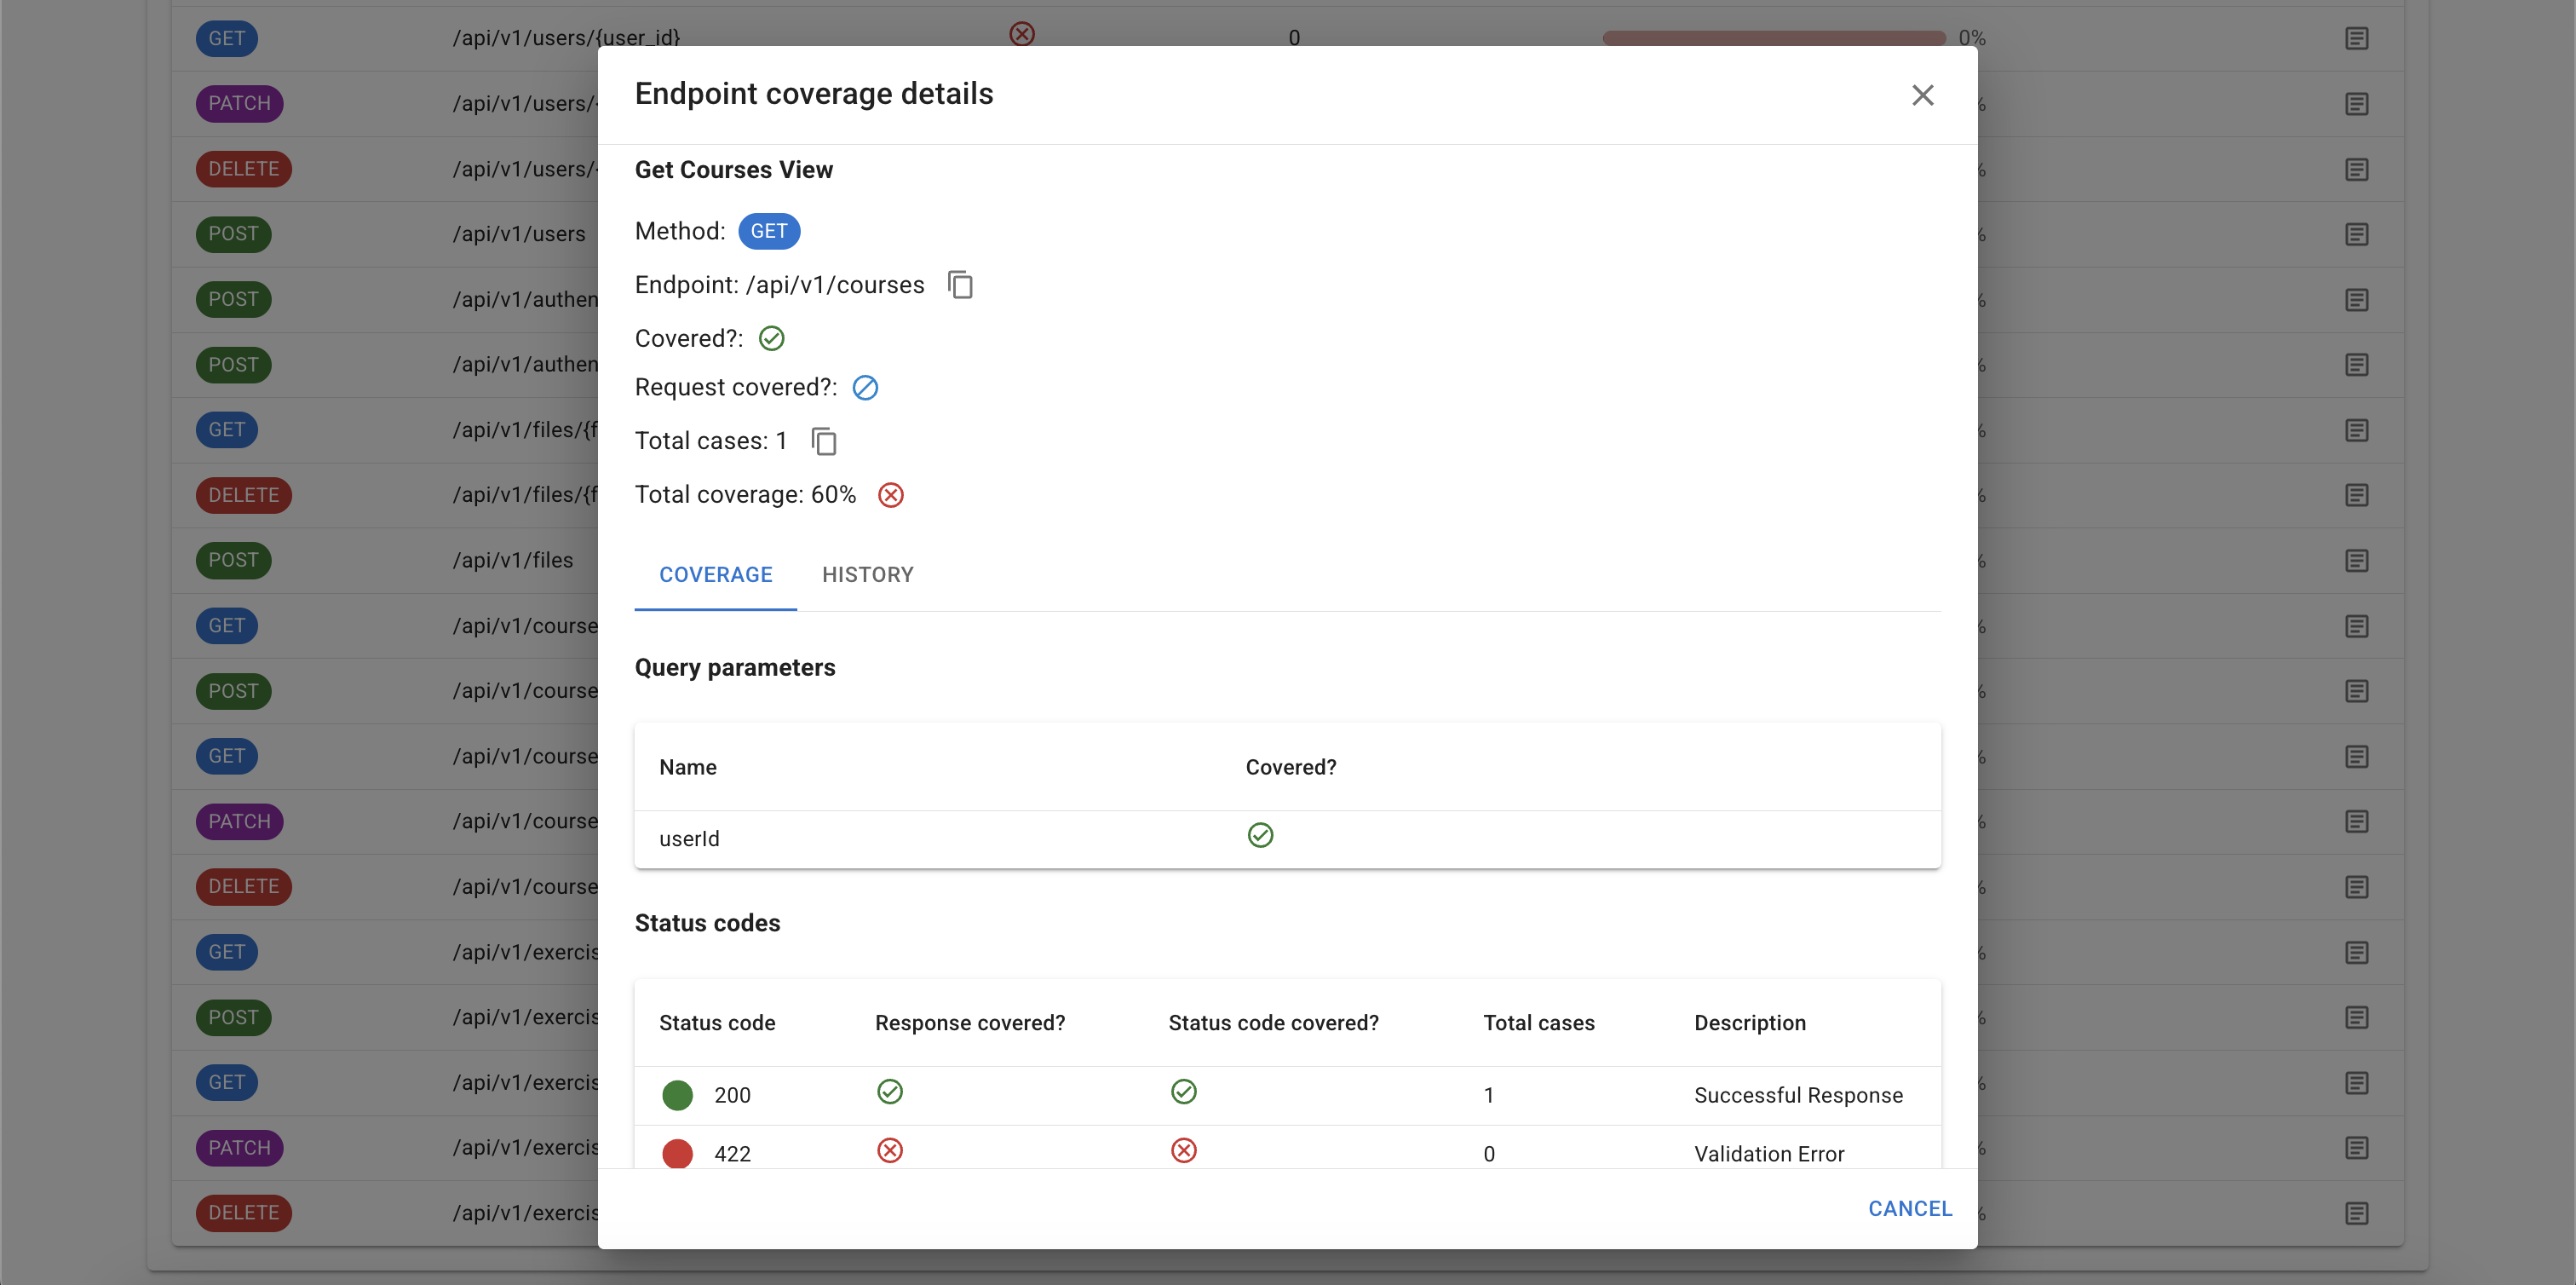Click the 'Status codes' section heading
The height and width of the screenshot is (1285, 2576).
tap(707, 923)
